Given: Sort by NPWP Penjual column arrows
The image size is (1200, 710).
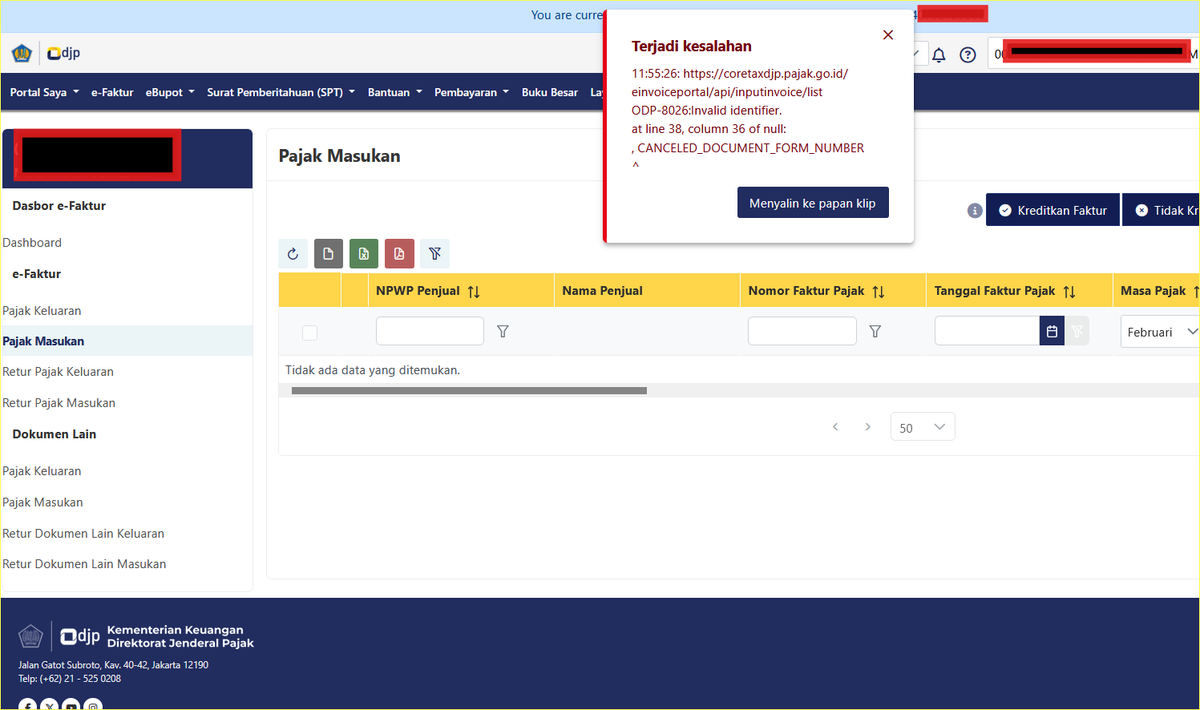Looking at the screenshot, I should pyautogui.click(x=474, y=291).
